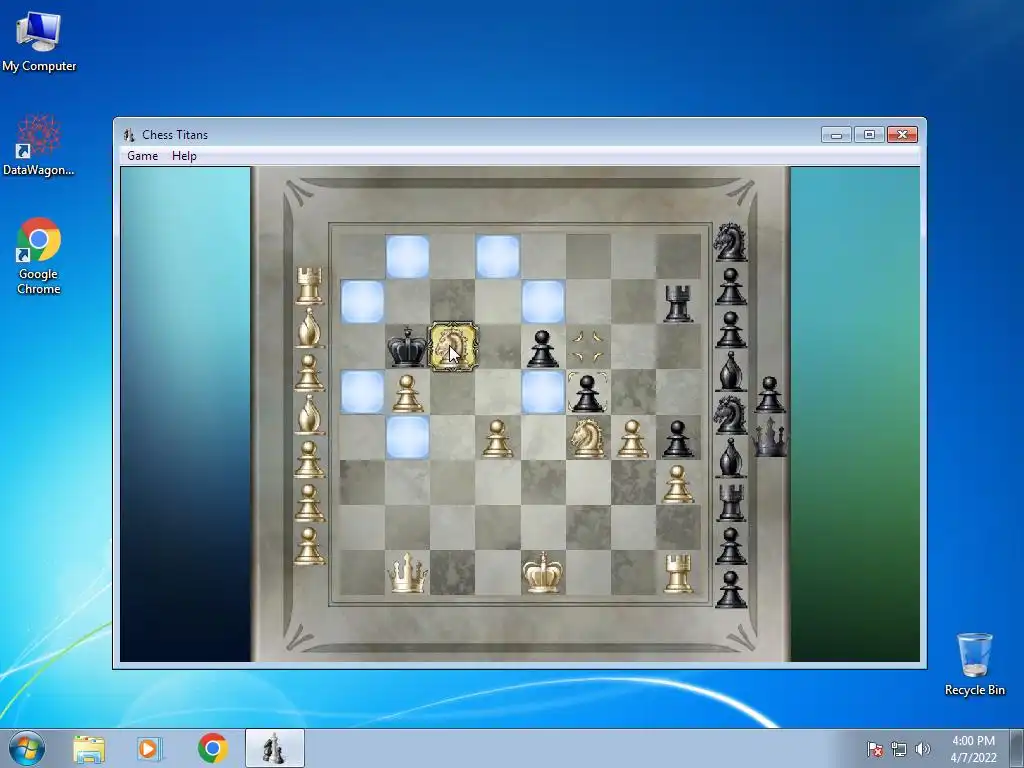Click the Show desktop strip
1024x768 pixels.
1017,748
